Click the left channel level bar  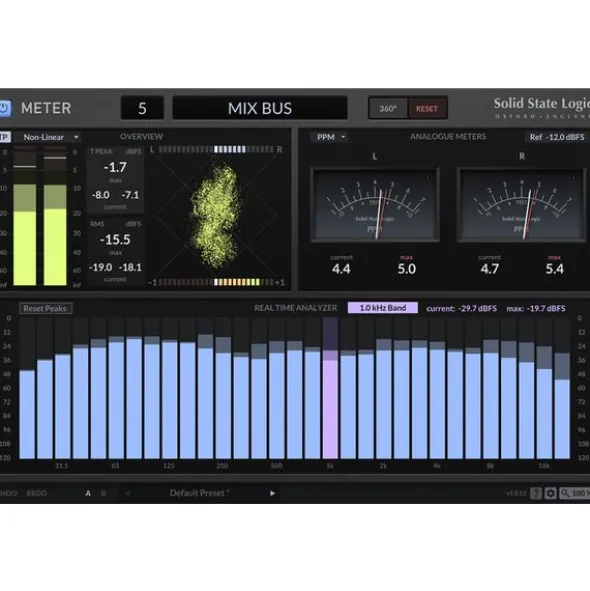tap(25, 217)
